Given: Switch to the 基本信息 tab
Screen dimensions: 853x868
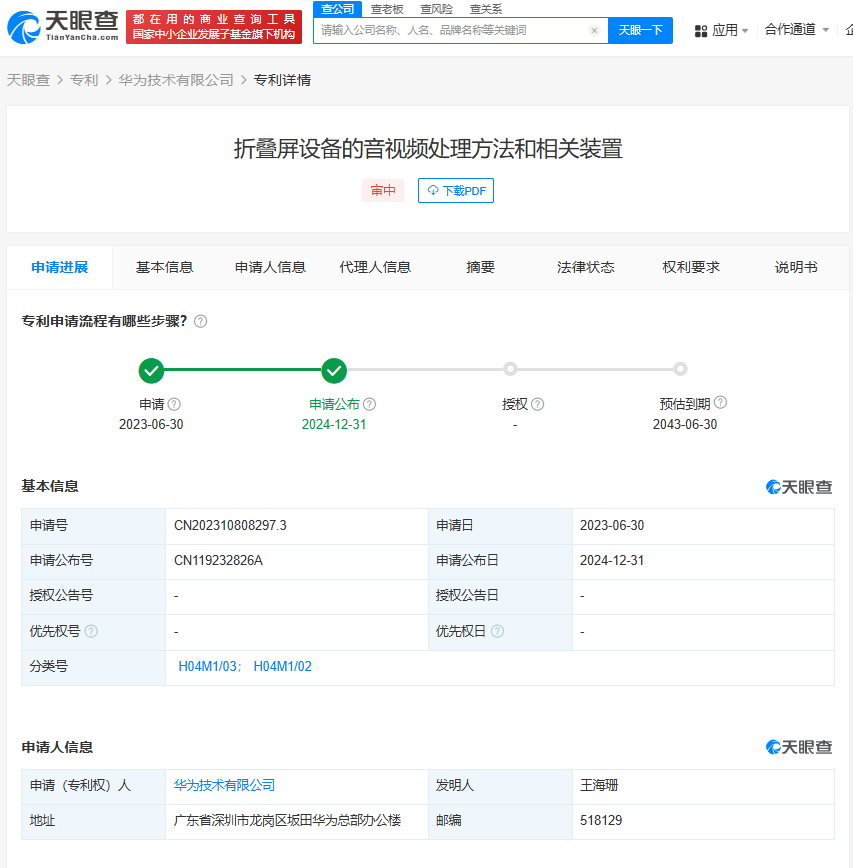Looking at the screenshot, I should coord(164,267).
